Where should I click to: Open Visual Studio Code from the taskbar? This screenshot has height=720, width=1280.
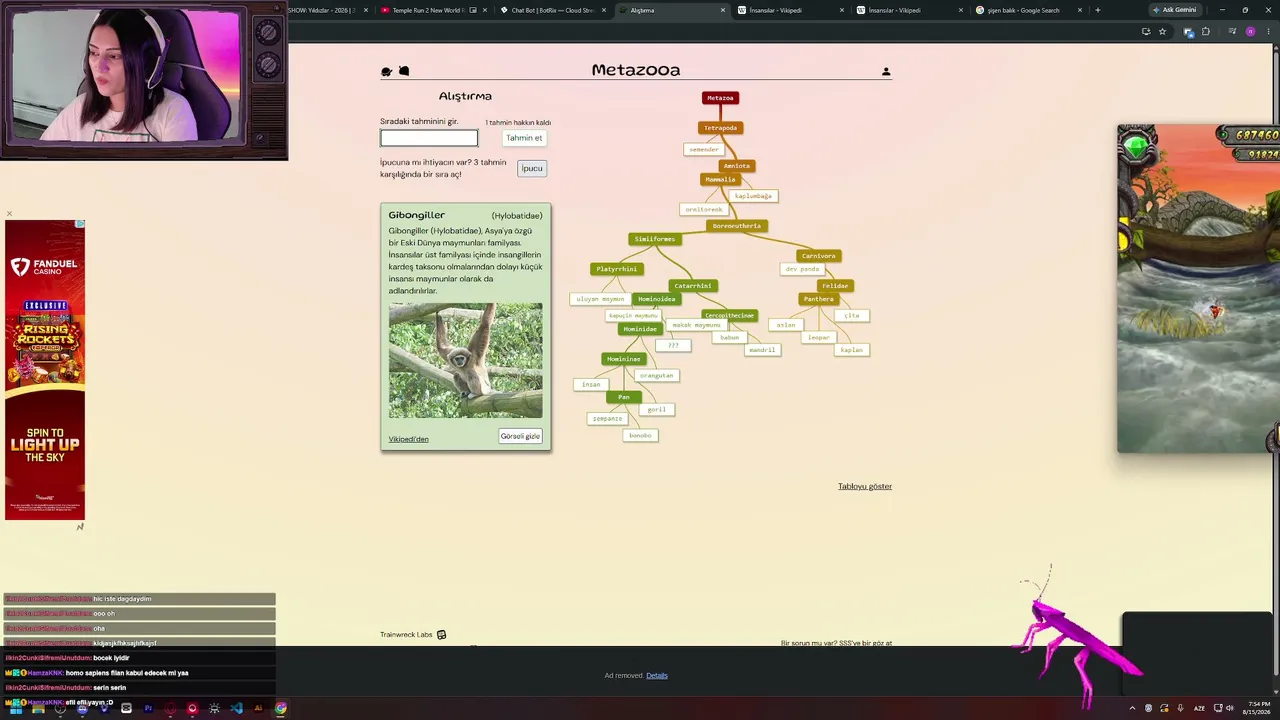236,708
